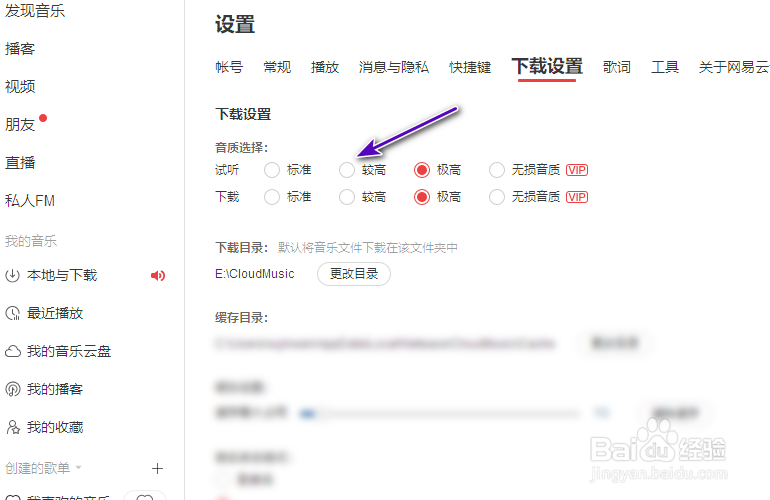770x500 pixels.
Task: Open 最近播放 list
Action: pyautogui.click(x=55, y=313)
